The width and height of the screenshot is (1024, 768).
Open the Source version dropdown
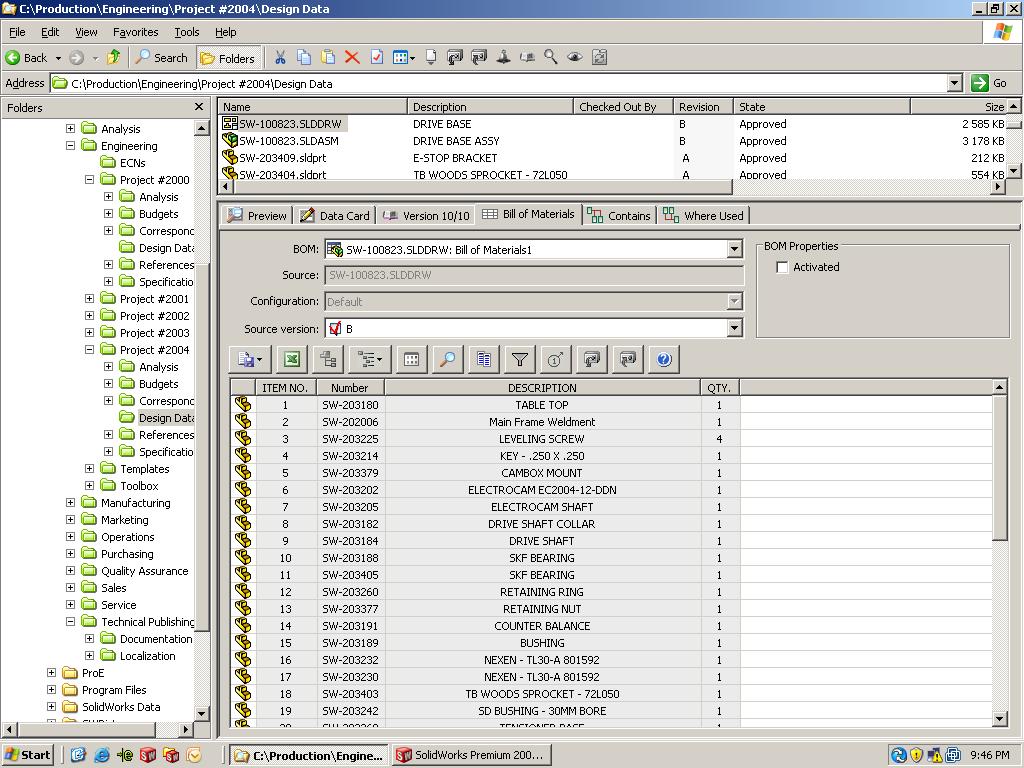pos(734,328)
